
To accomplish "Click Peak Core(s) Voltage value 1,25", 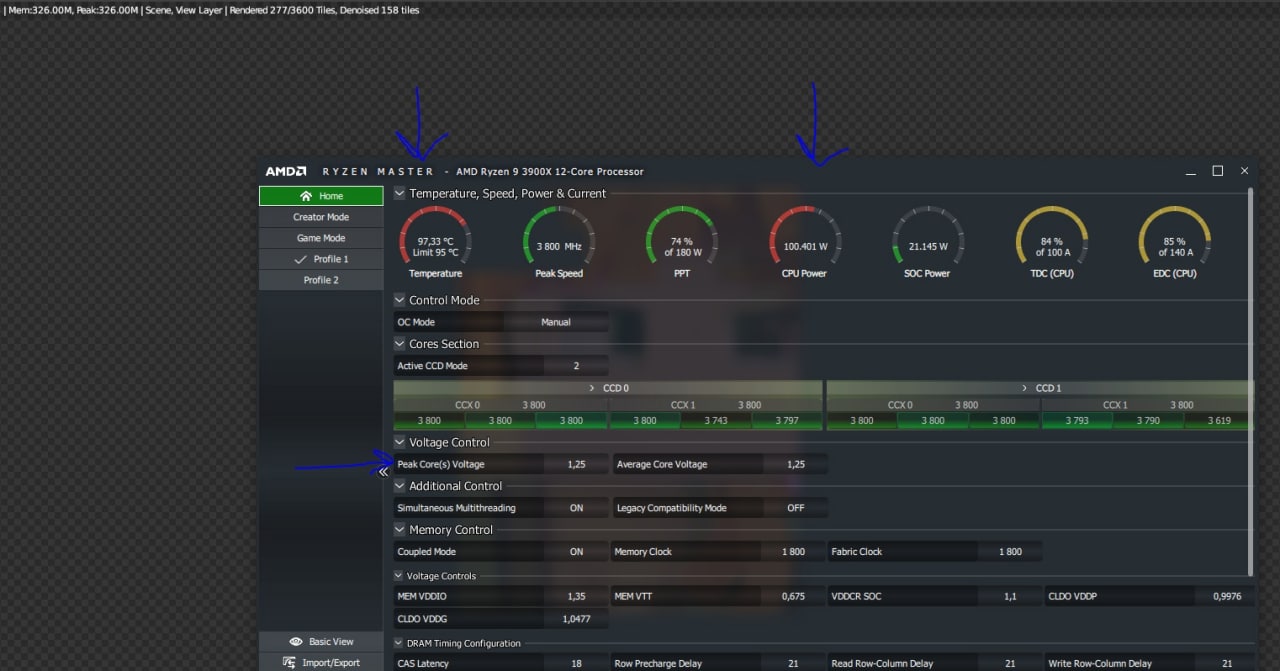I will pyautogui.click(x=576, y=464).
